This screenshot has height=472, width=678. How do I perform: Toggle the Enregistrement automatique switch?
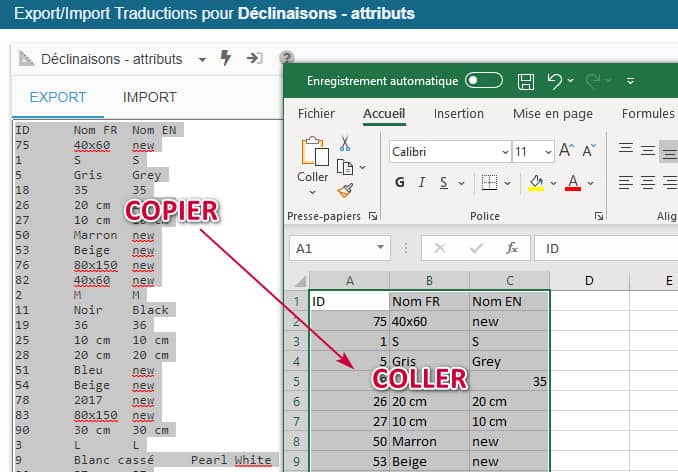point(484,81)
